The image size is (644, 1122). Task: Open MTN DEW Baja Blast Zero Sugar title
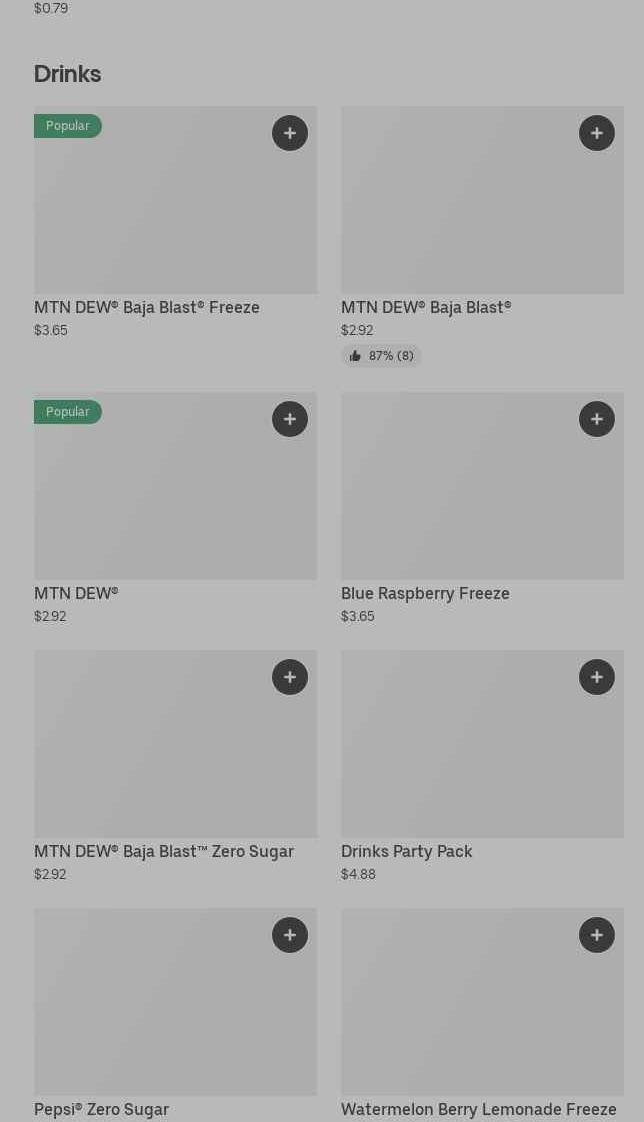(x=164, y=852)
